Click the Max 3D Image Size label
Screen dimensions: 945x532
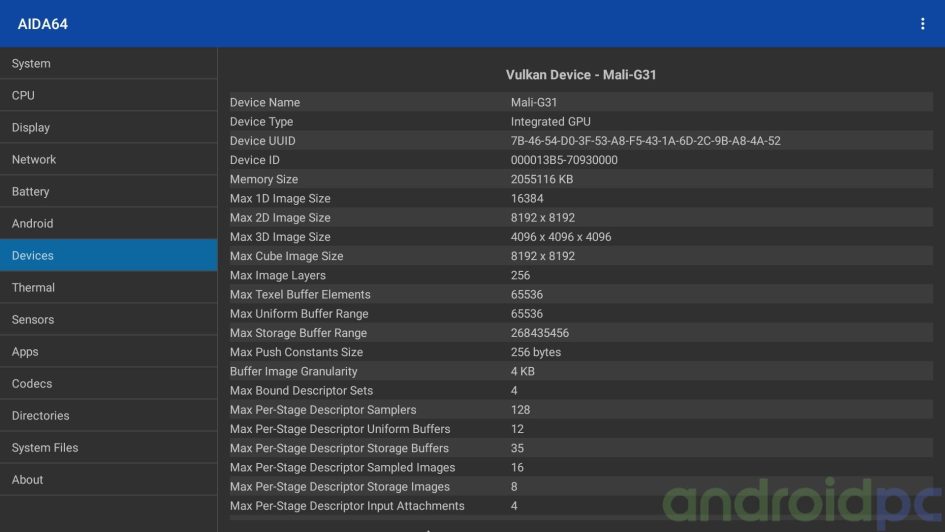[x=280, y=237]
